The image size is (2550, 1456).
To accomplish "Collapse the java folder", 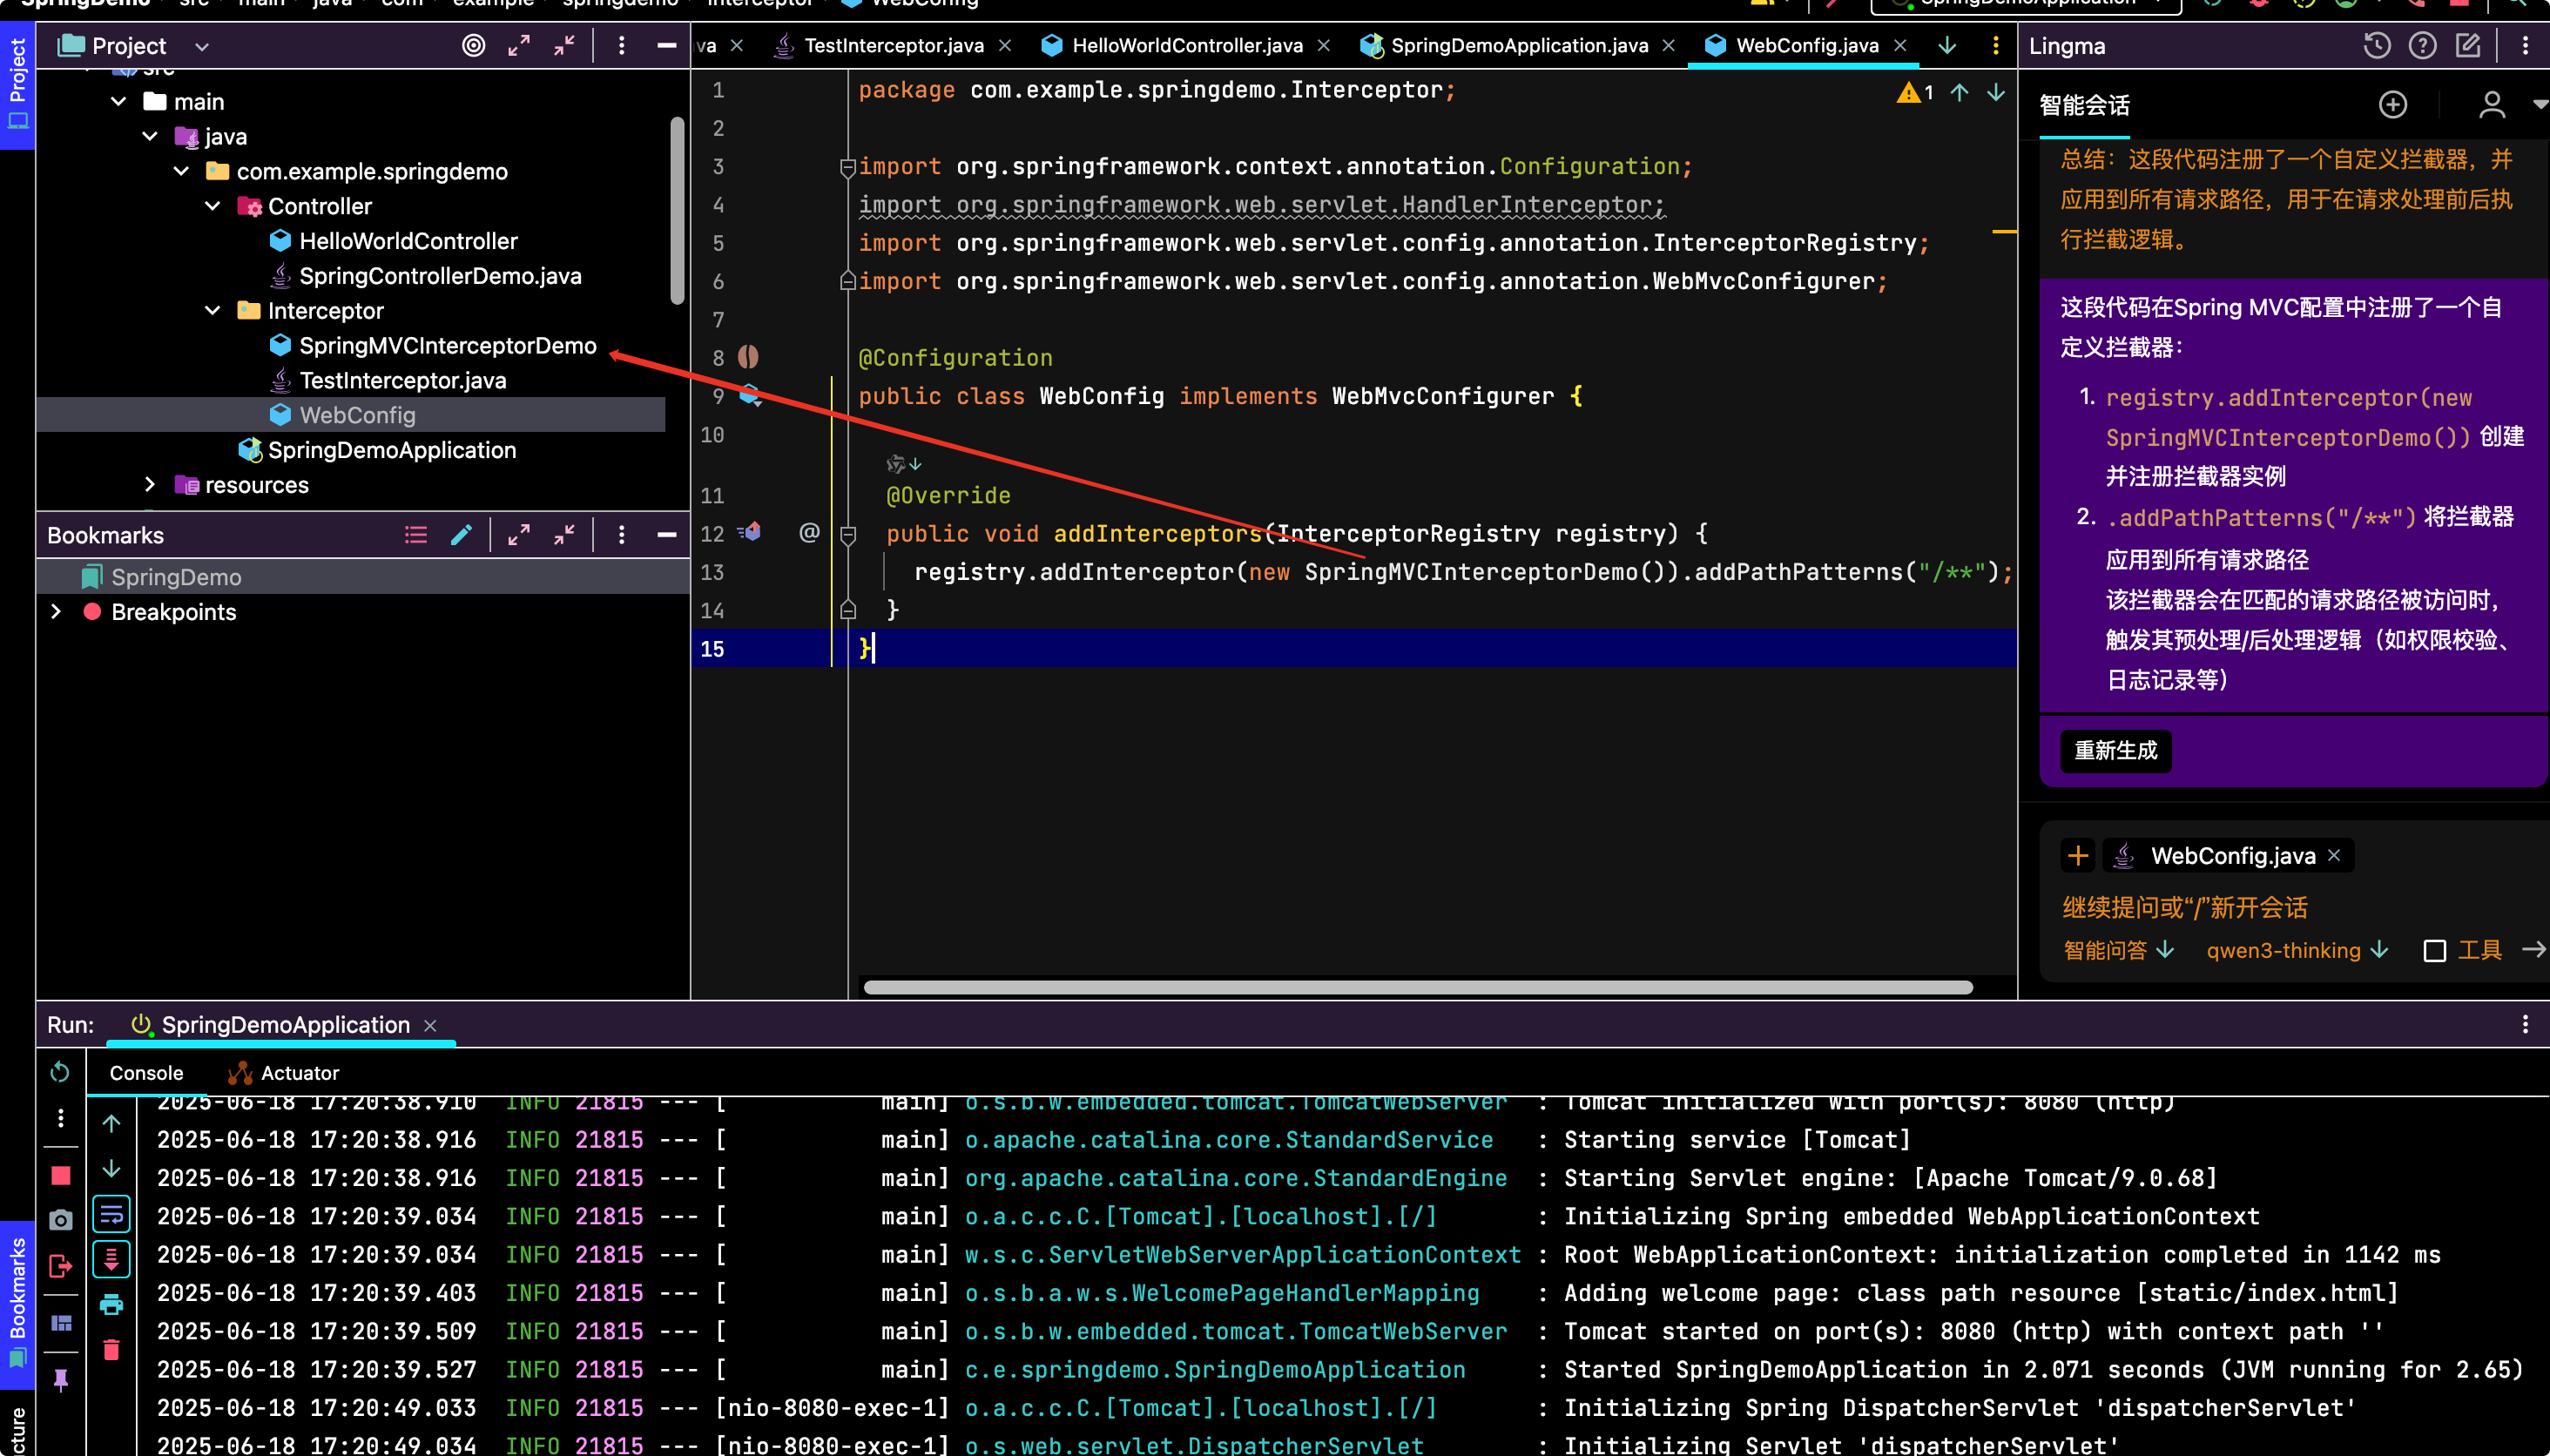I will [x=150, y=136].
